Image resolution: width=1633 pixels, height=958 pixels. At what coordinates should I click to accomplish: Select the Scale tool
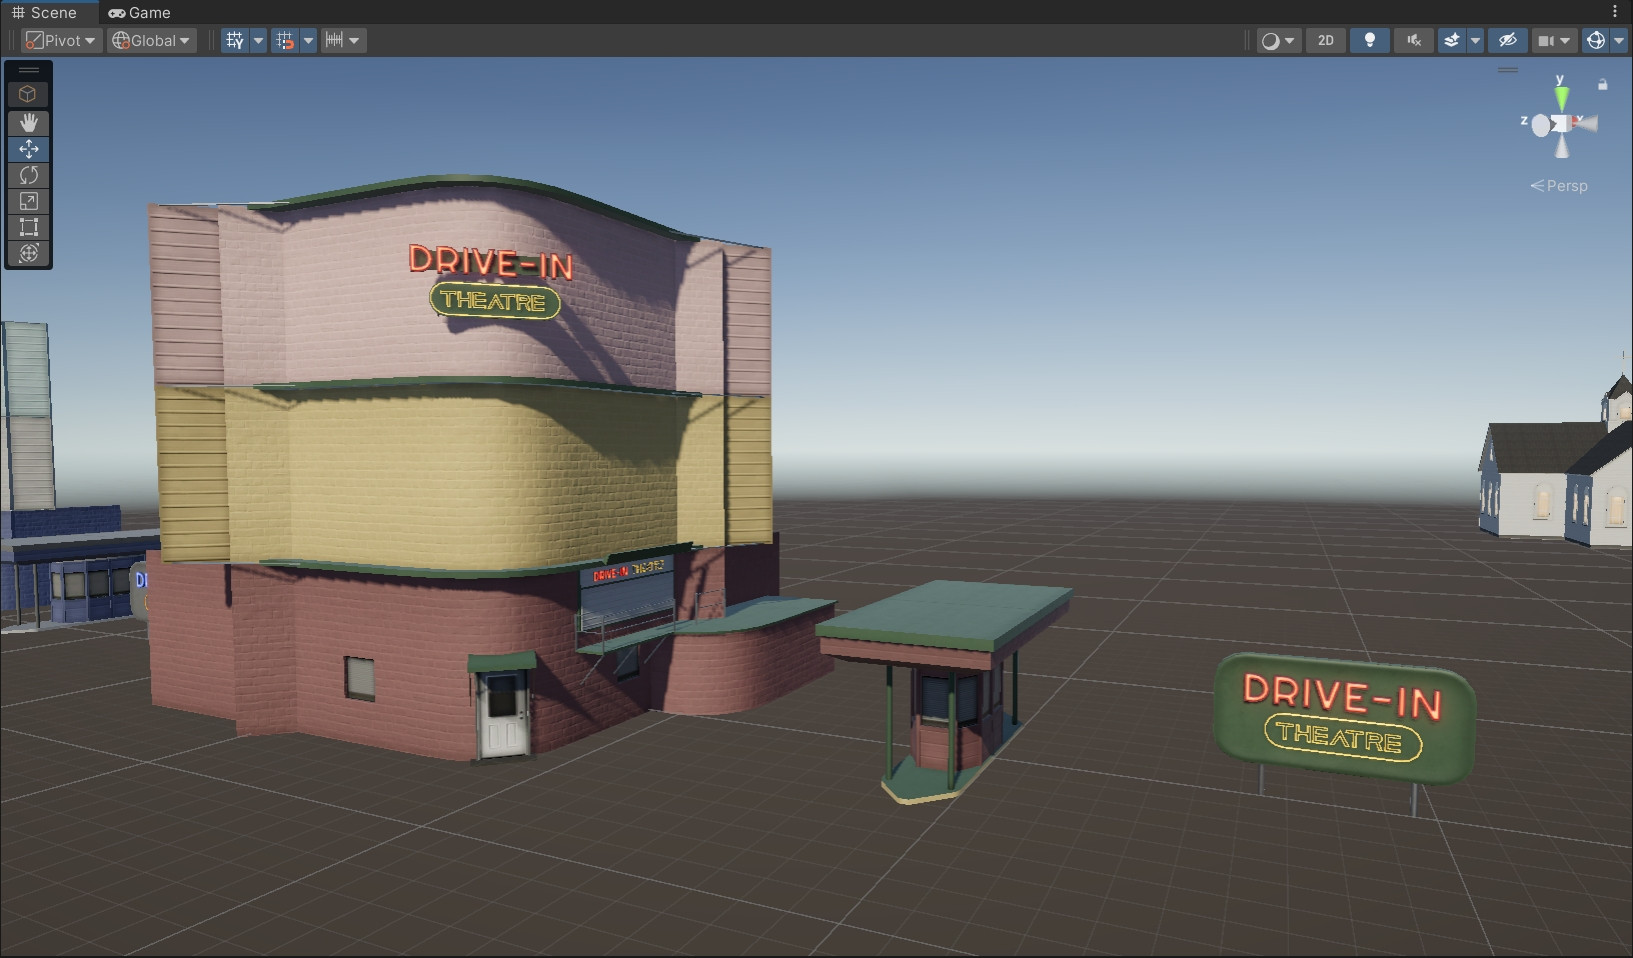click(x=28, y=201)
